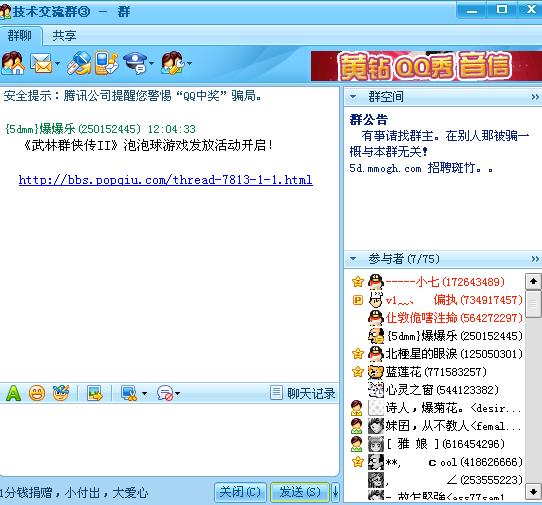Select member 小七 (172643489)
Image resolution: width=542 pixels, height=505 pixels.
tap(445, 282)
